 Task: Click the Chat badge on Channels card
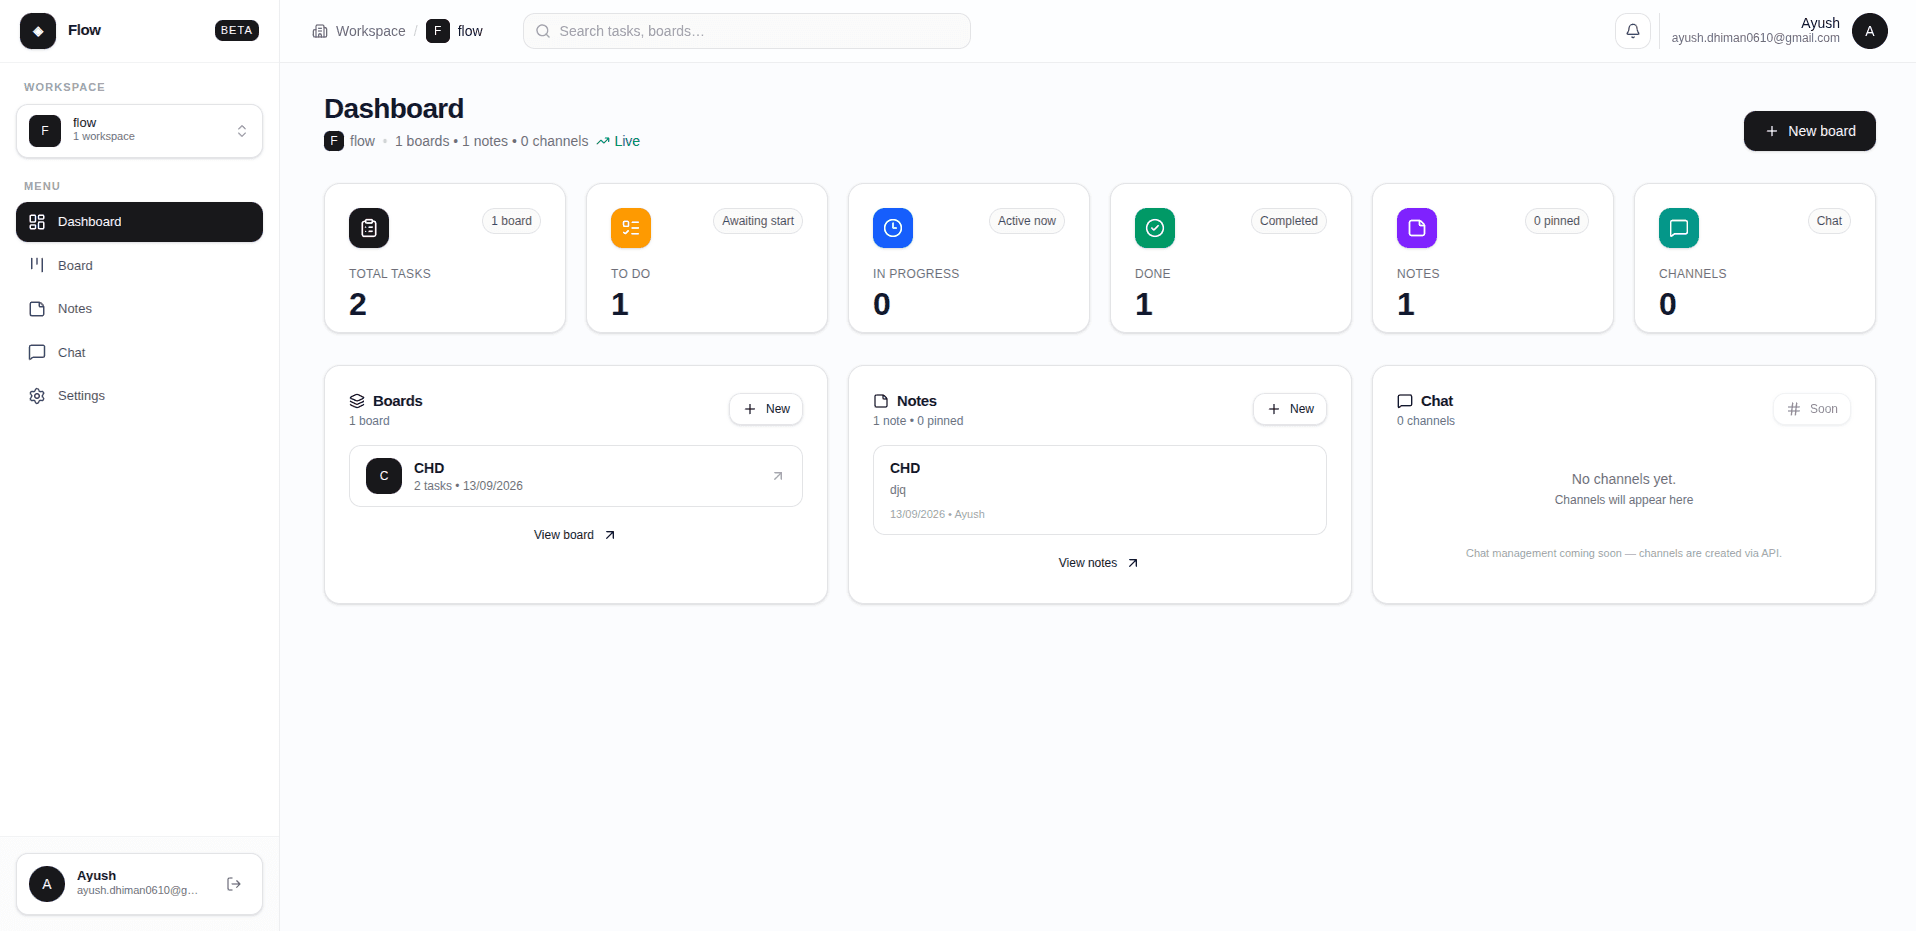tap(1829, 221)
